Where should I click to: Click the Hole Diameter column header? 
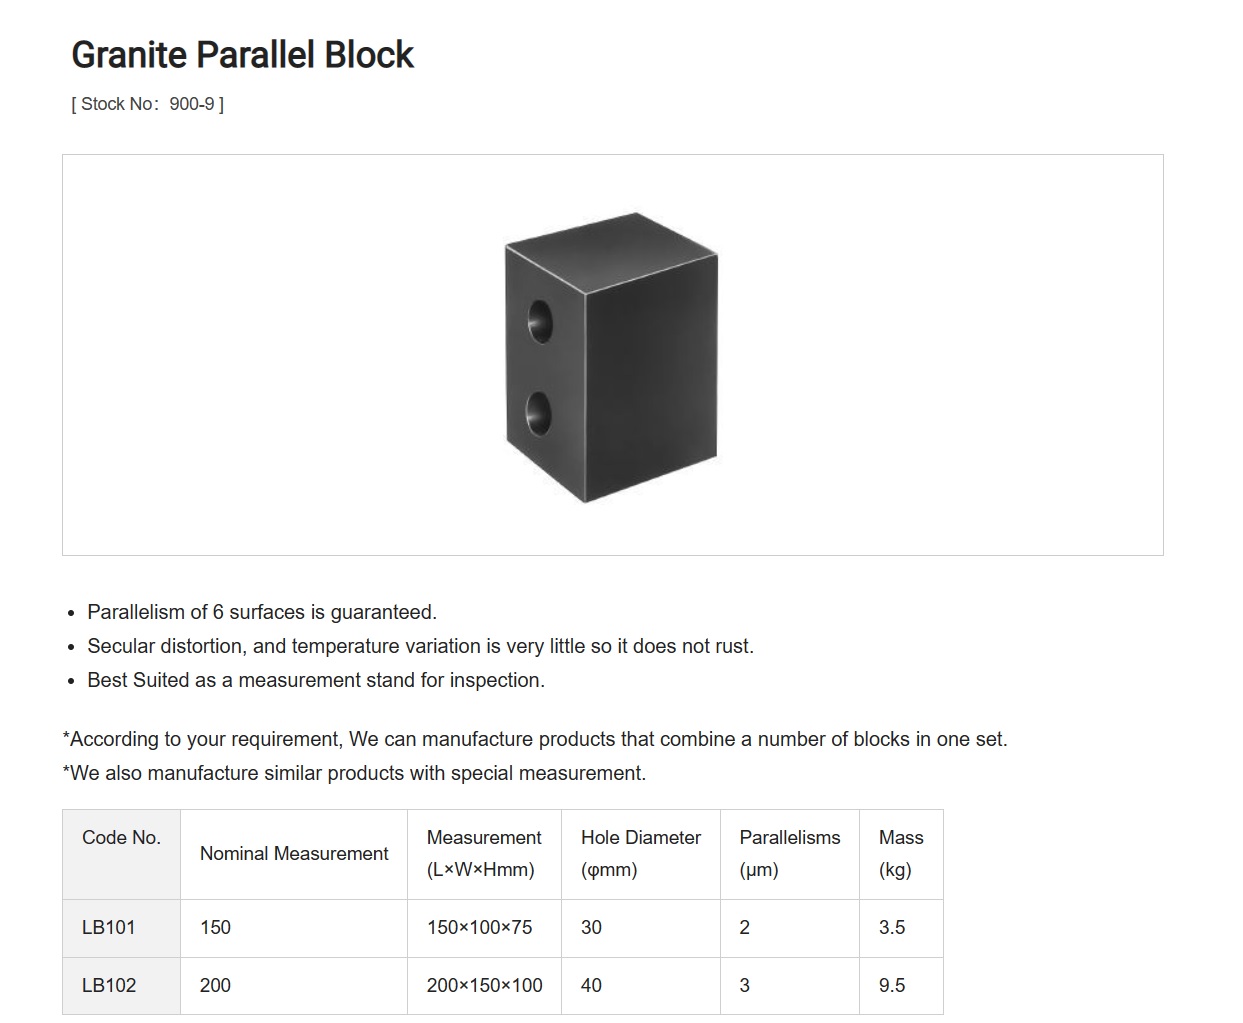coord(641,854)
